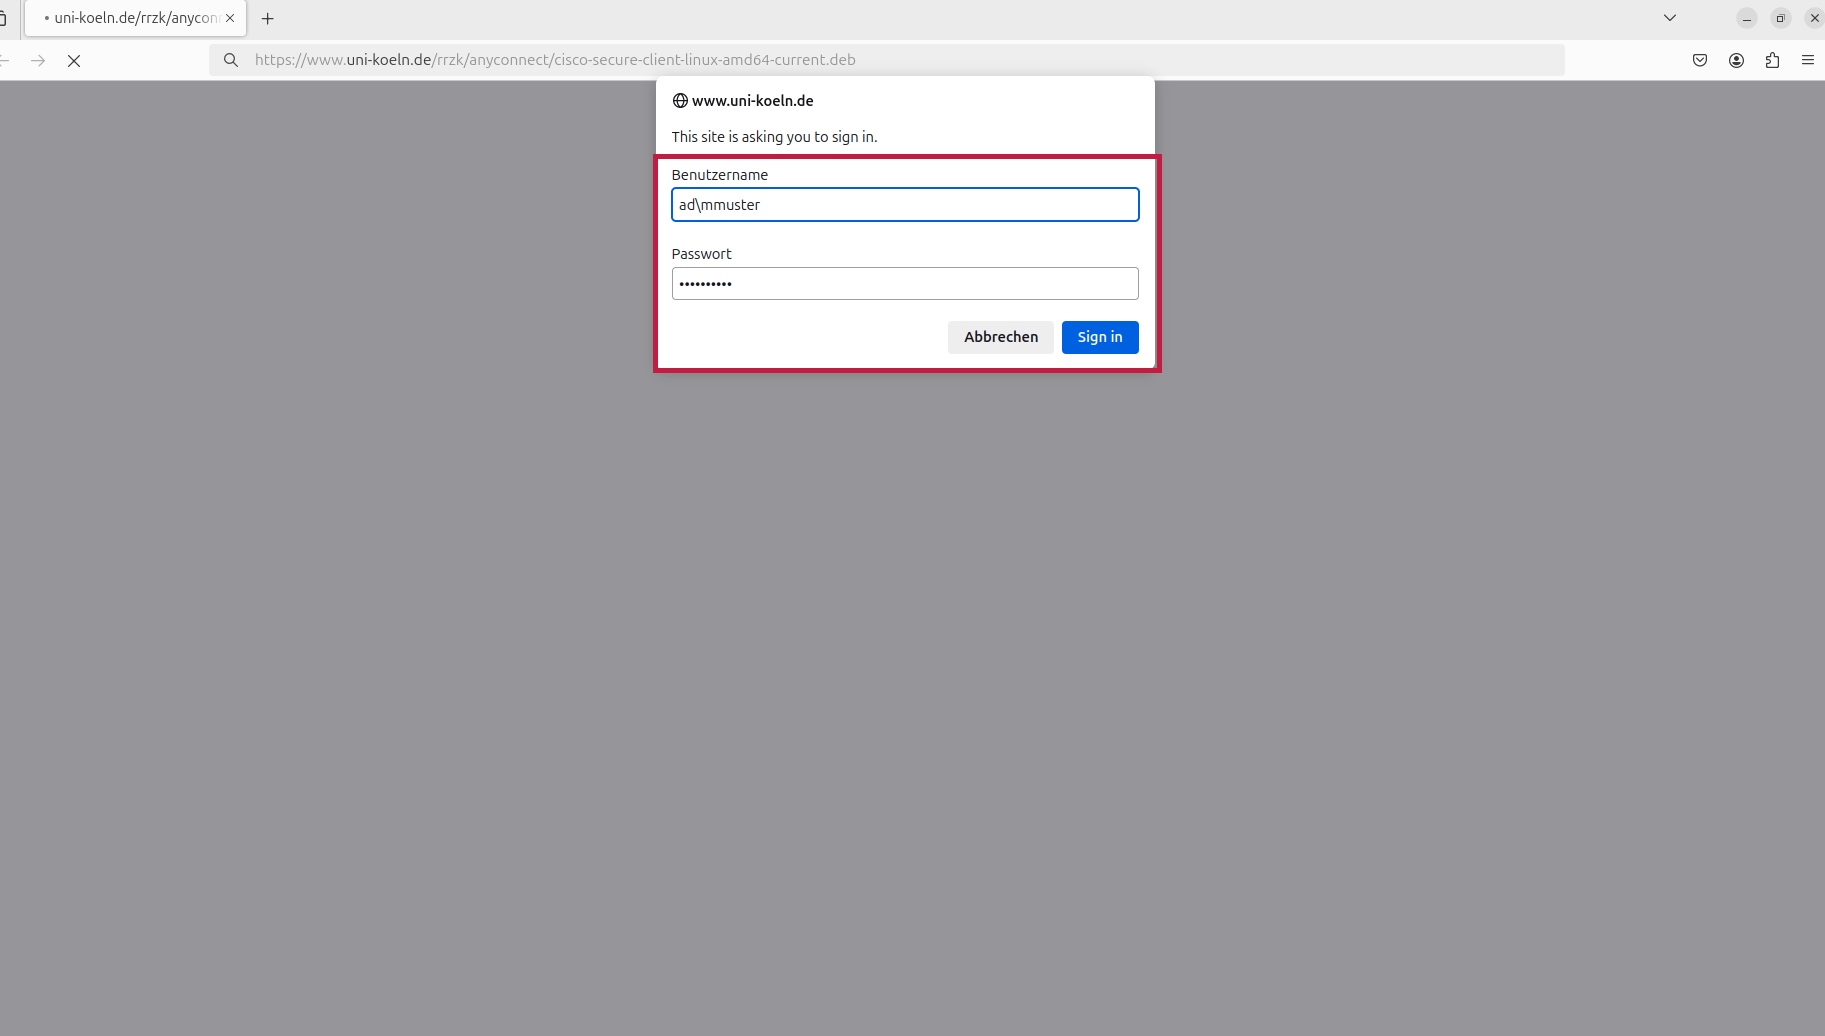
Task: Click the Sign in button
Action: click(x=1100, y=337)
